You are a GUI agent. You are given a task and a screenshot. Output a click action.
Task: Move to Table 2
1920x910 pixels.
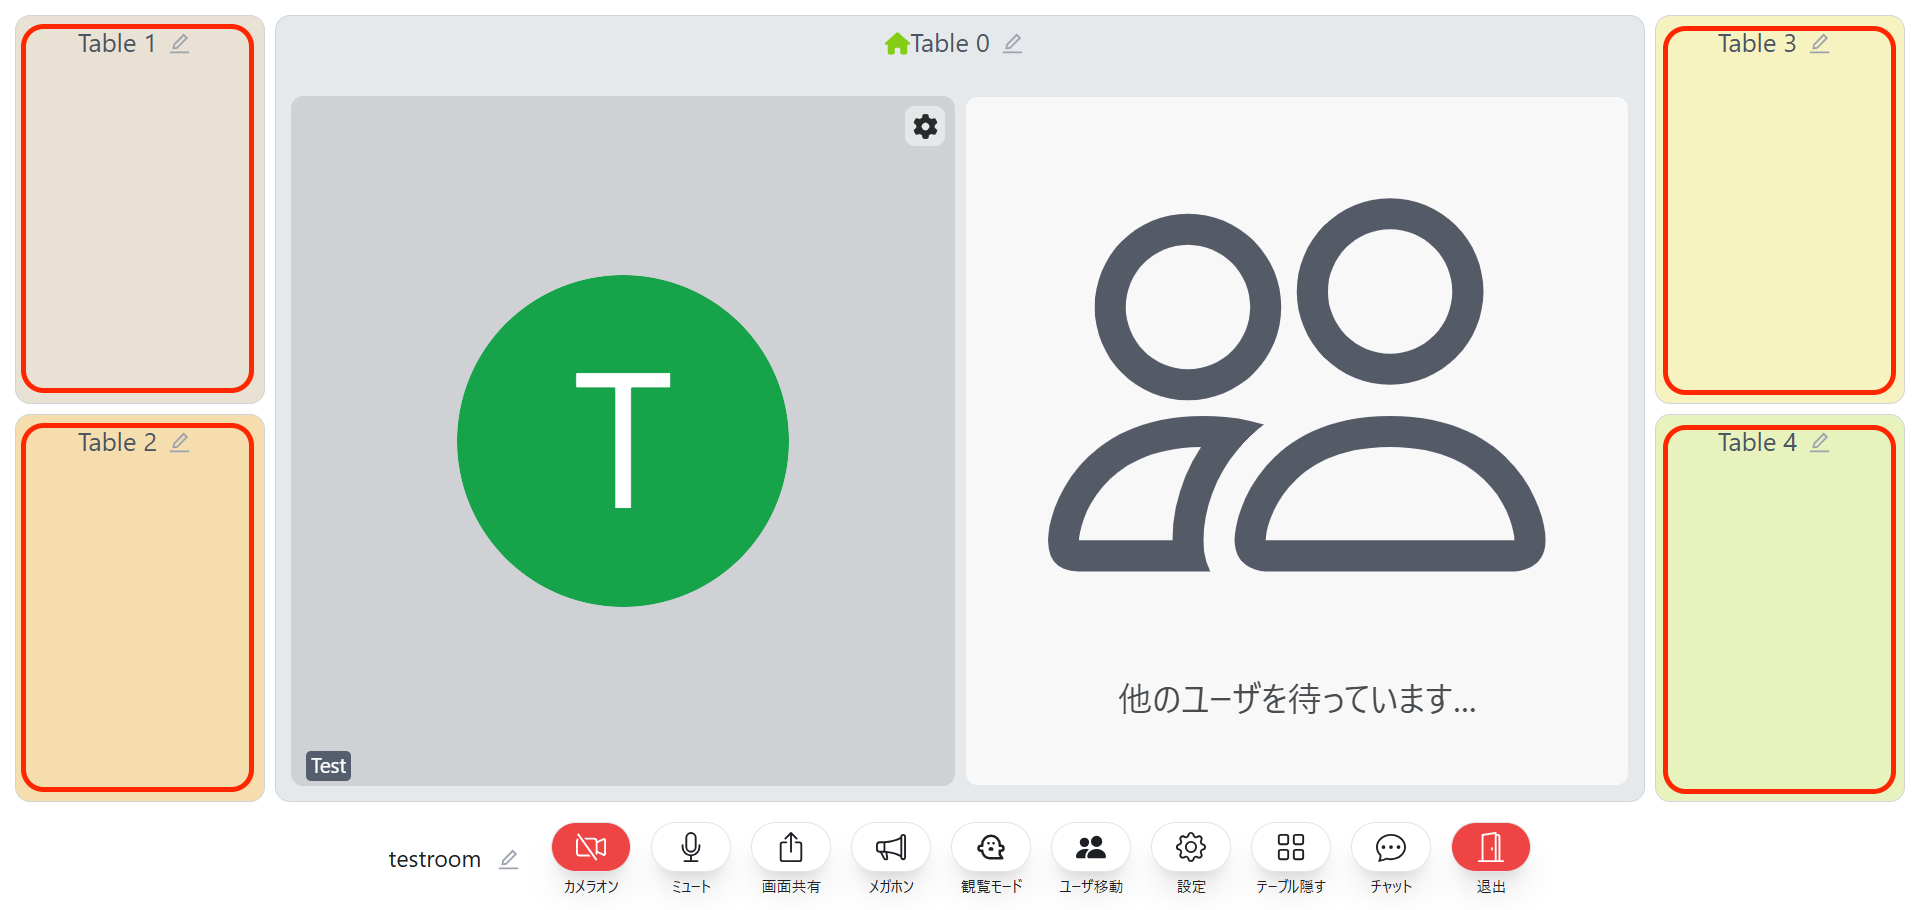click(x=138, y=620)
